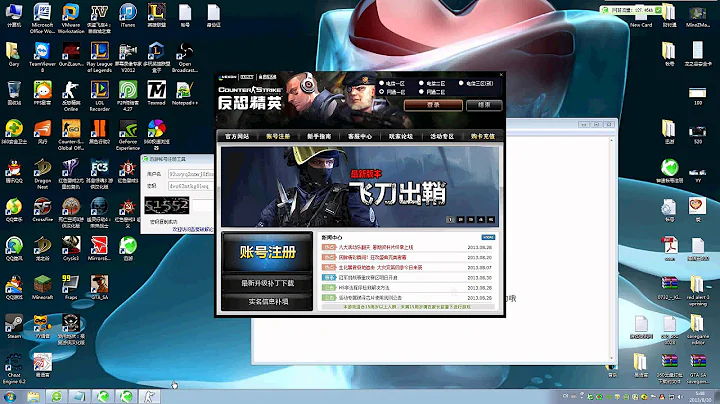Select the 电信二区 server radio button
The height and width of the screenshot is (404, 720).
point(421,84)
